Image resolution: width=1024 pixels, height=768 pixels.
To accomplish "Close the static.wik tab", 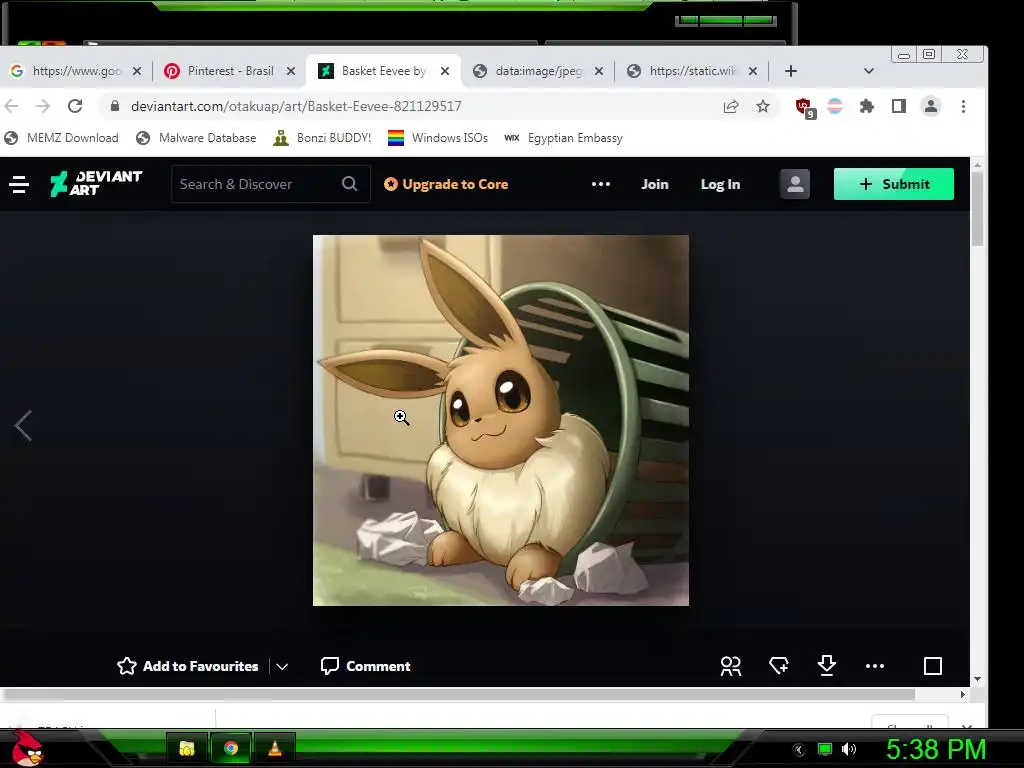I will click(x=752, y=71).
